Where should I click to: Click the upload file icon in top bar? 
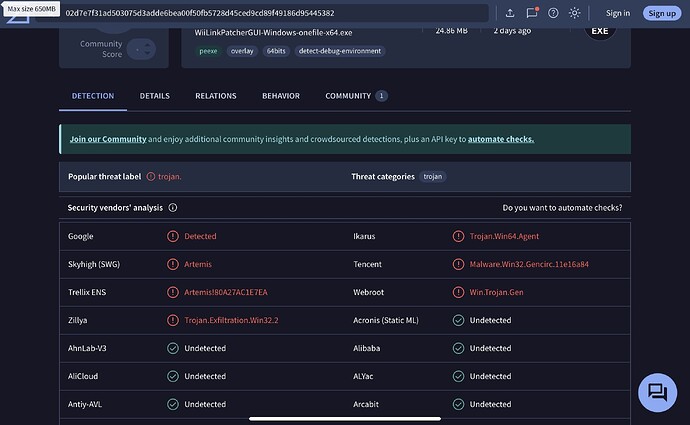coord(510,13)
